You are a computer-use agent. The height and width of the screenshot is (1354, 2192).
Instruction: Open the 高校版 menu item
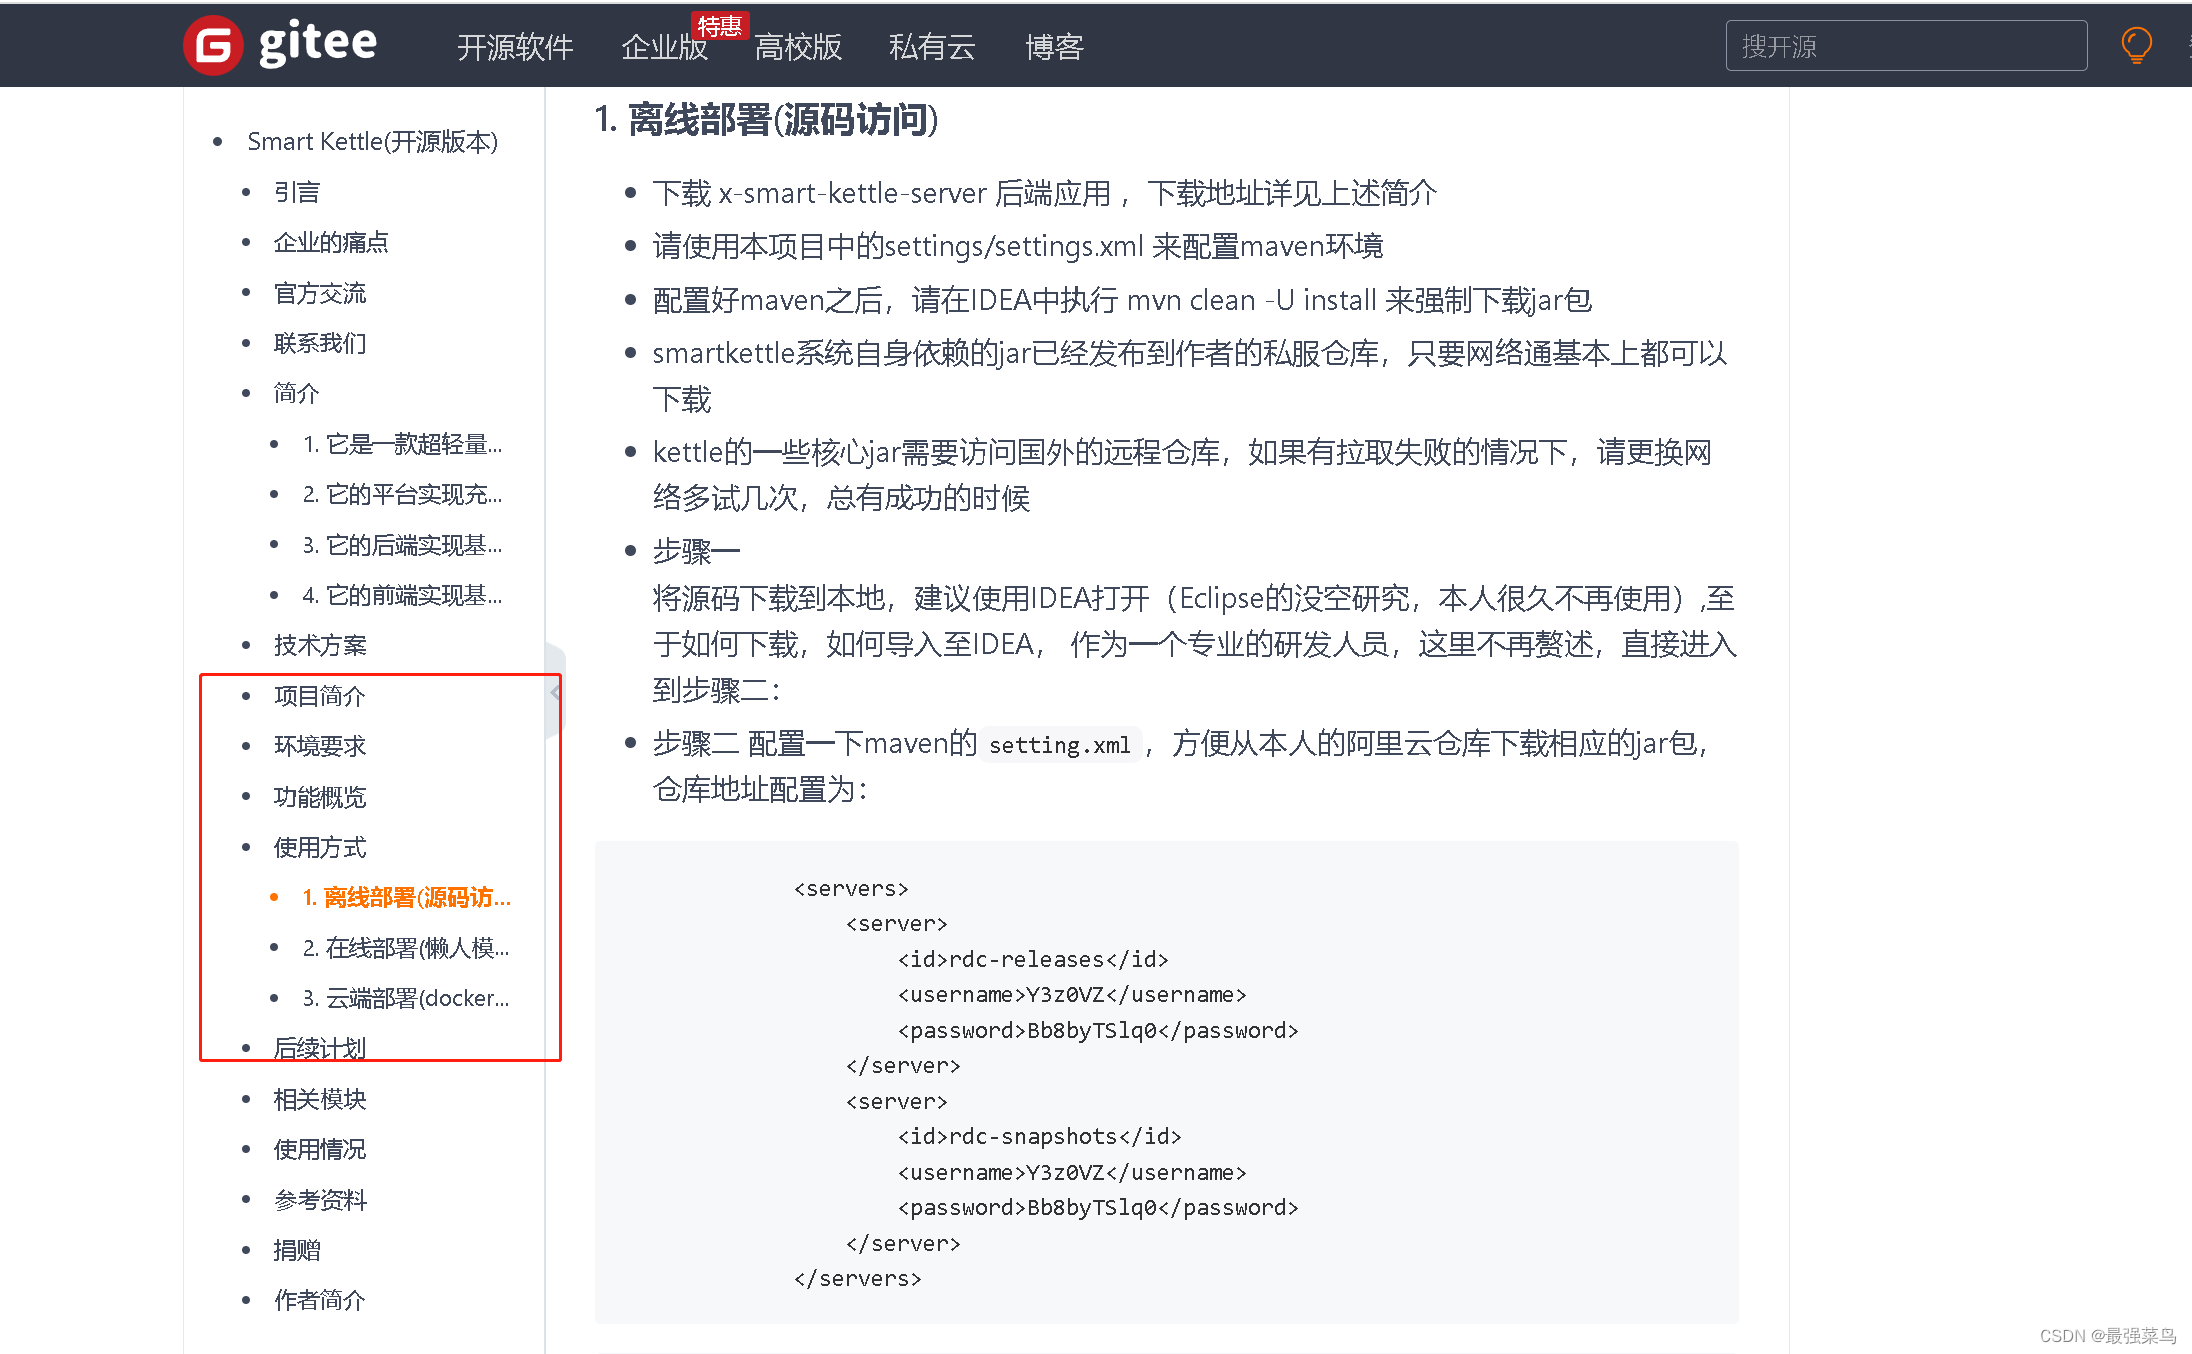798,47
